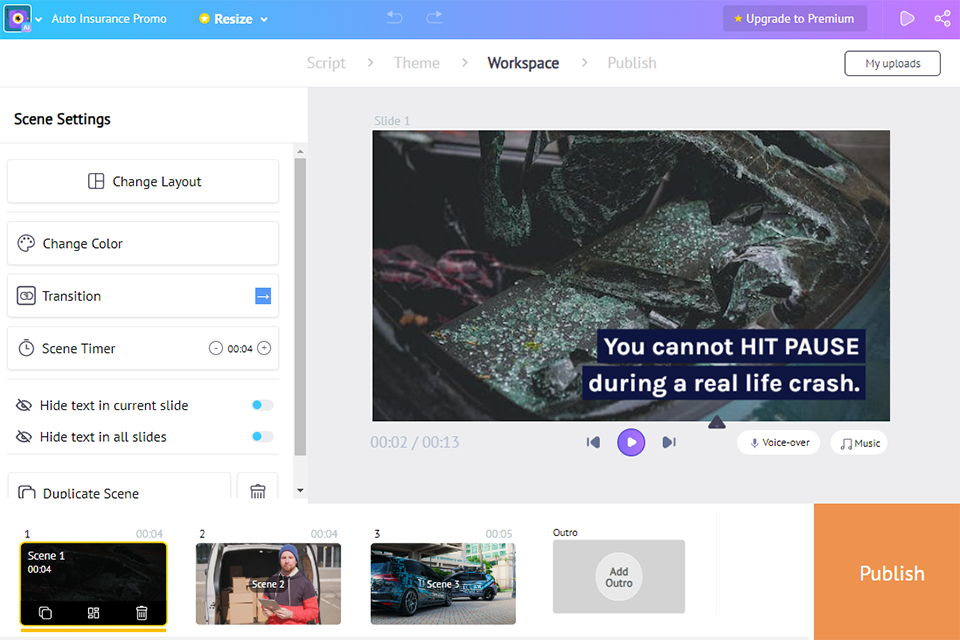Click the Auto Insurance Promo project title
Image resolution: width=960 pixels, height=640 pixels.
[109, 19]
